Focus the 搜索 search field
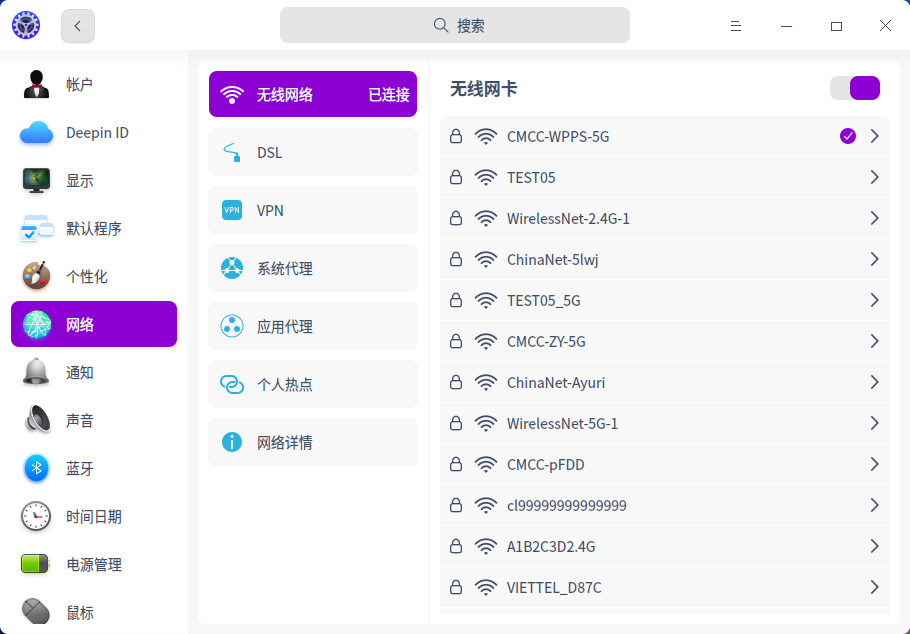Image resolution: width=910 pixels, height=634 pixels. (x=454, y=25)
